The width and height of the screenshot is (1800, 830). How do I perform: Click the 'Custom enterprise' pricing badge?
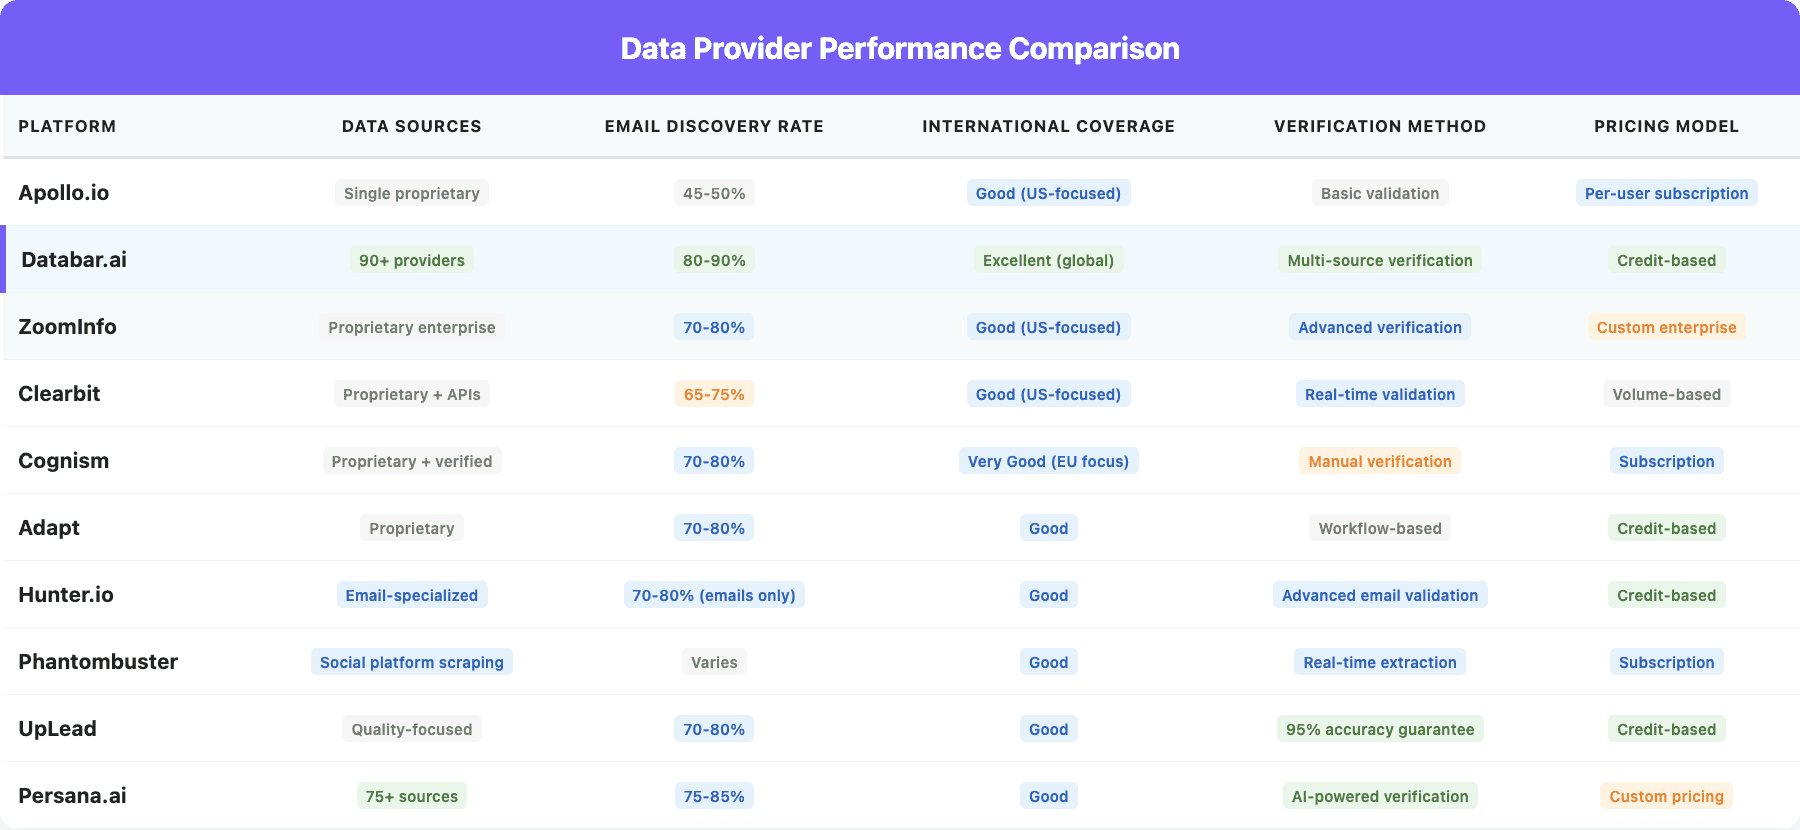tap(1666, 327)
